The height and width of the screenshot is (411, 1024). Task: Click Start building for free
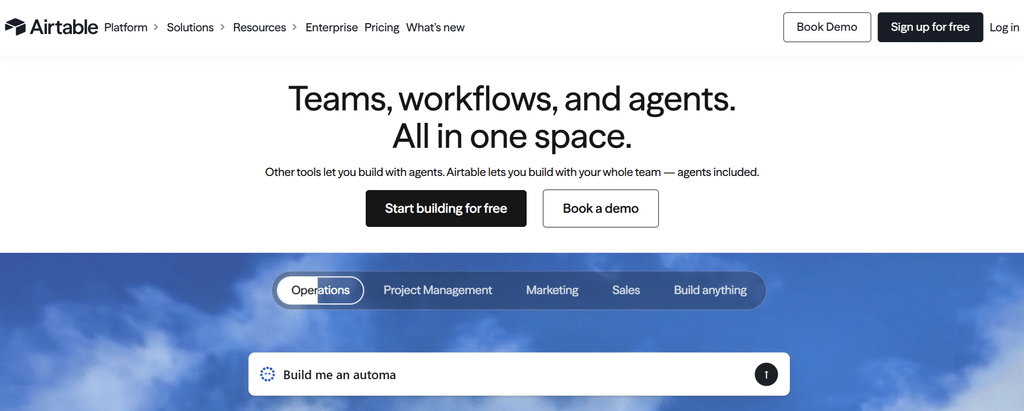pyautogui.click(x=446, y=208)
